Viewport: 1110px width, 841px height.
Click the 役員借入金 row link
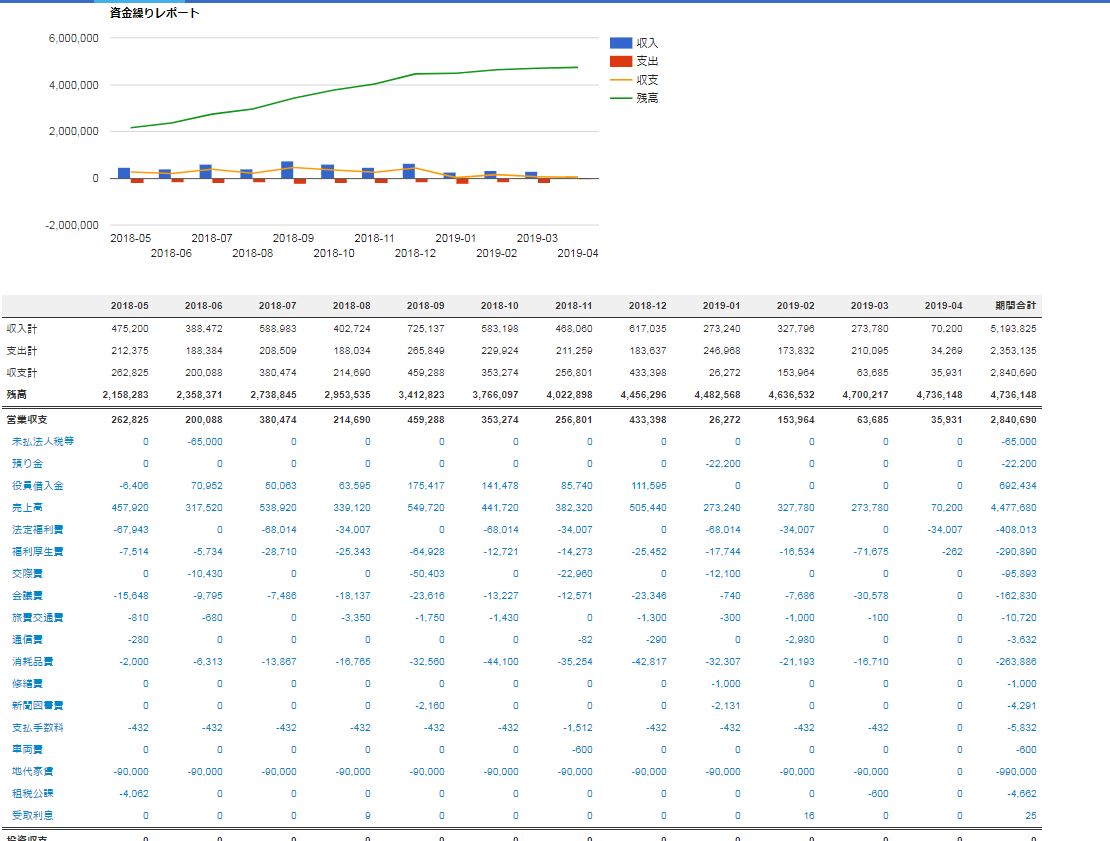pyautogui.click(x=37, y=486)
